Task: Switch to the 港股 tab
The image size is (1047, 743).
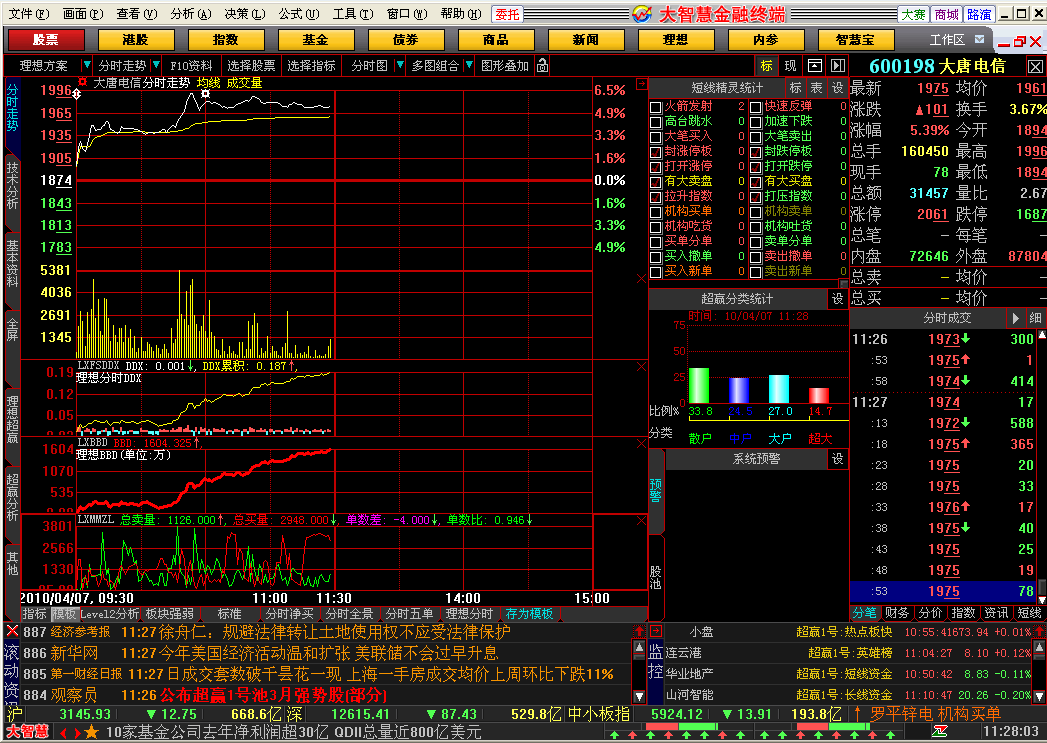Action: pyautogui.click(x=136, y=40)
